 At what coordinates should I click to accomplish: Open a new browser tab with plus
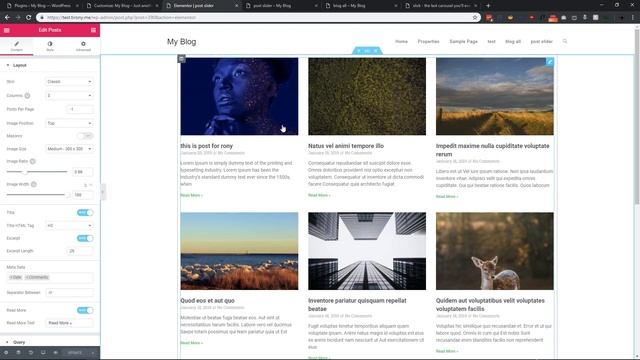point(488,6)
